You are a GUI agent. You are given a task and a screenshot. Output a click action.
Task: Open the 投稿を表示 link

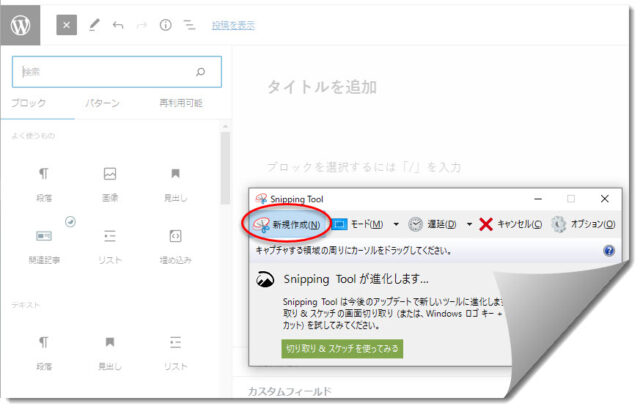[233, 25]
